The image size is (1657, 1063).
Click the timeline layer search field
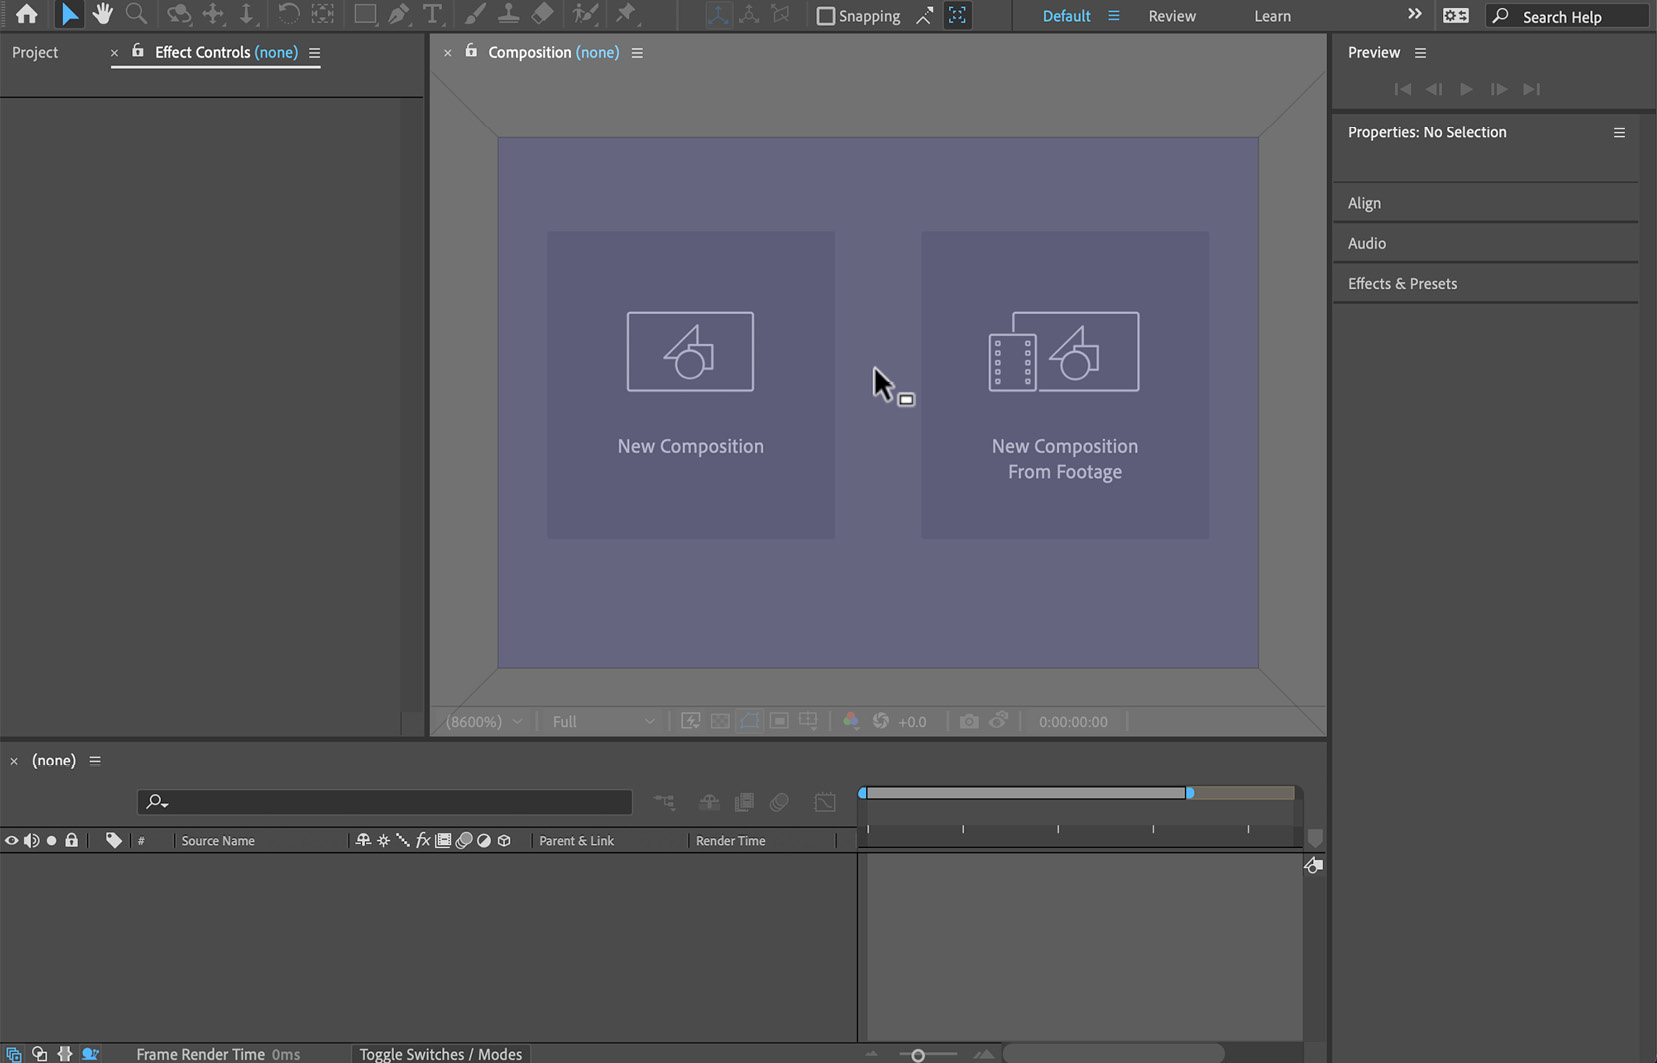tap(384, 801)
